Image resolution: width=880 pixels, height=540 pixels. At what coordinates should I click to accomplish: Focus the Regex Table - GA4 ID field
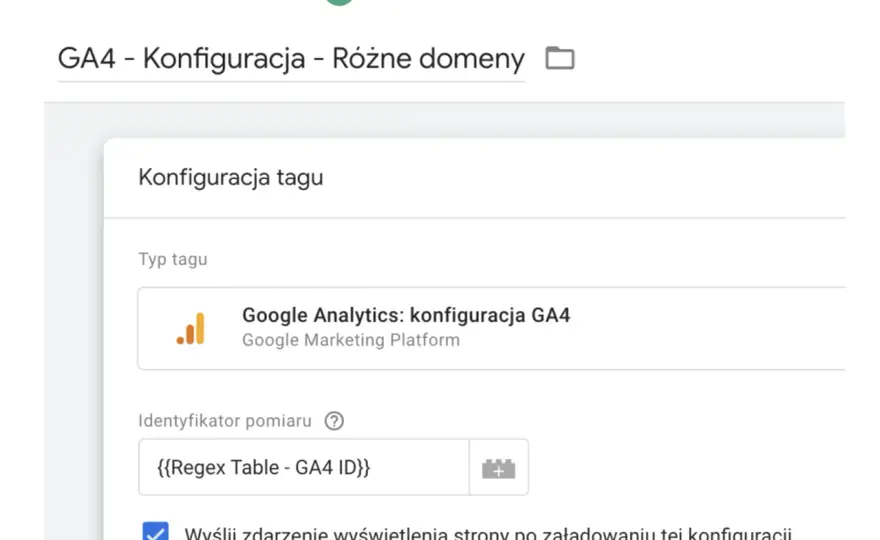[x=304, y=468]
